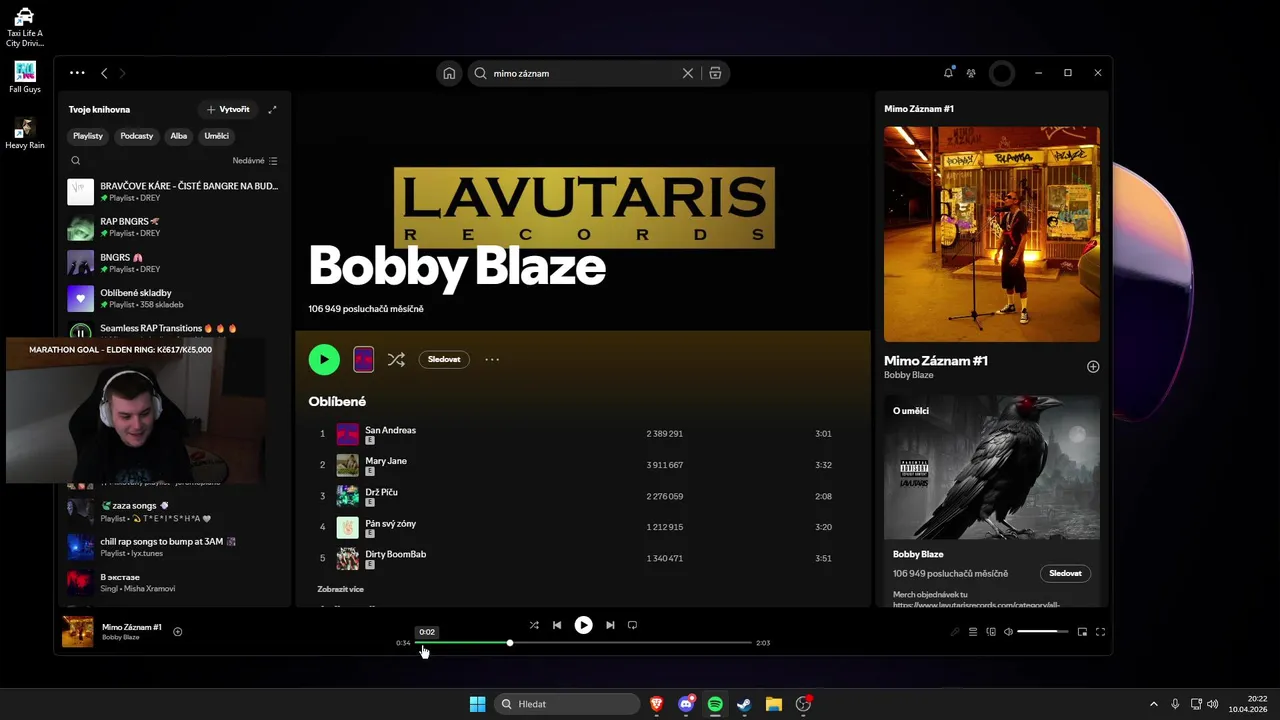Filter library by Umělci
Image resolution: width=1280 pixels, height=720 pixels.
point(217,136)
